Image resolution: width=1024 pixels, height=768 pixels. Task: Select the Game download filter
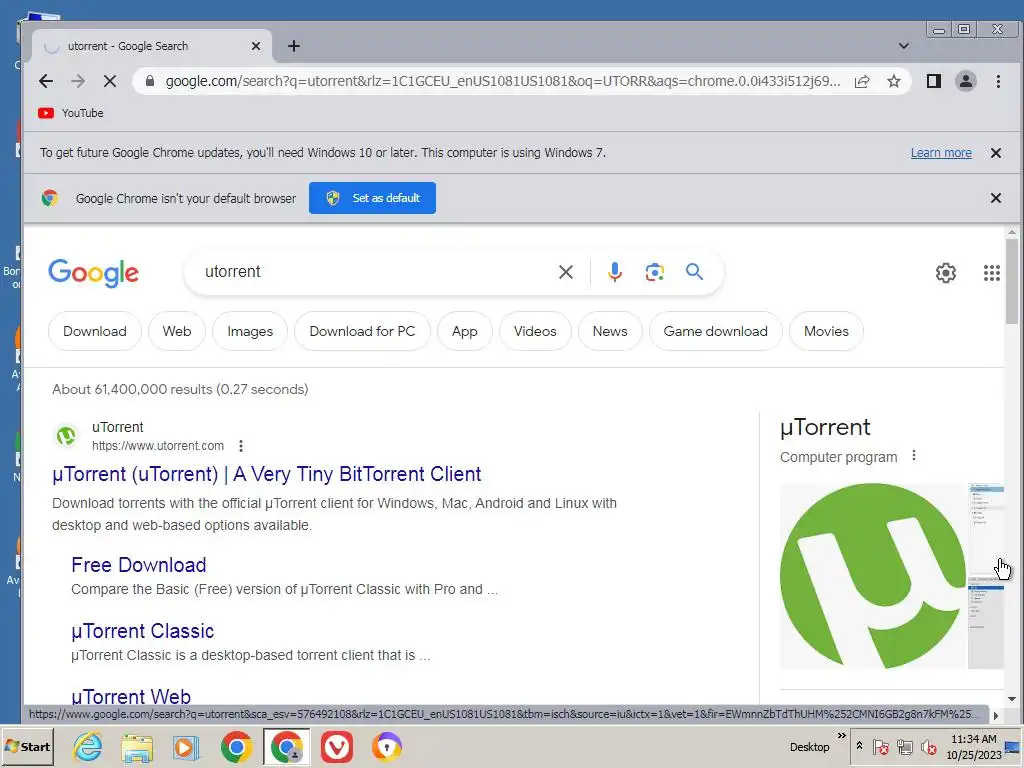[x=716, y=331]
